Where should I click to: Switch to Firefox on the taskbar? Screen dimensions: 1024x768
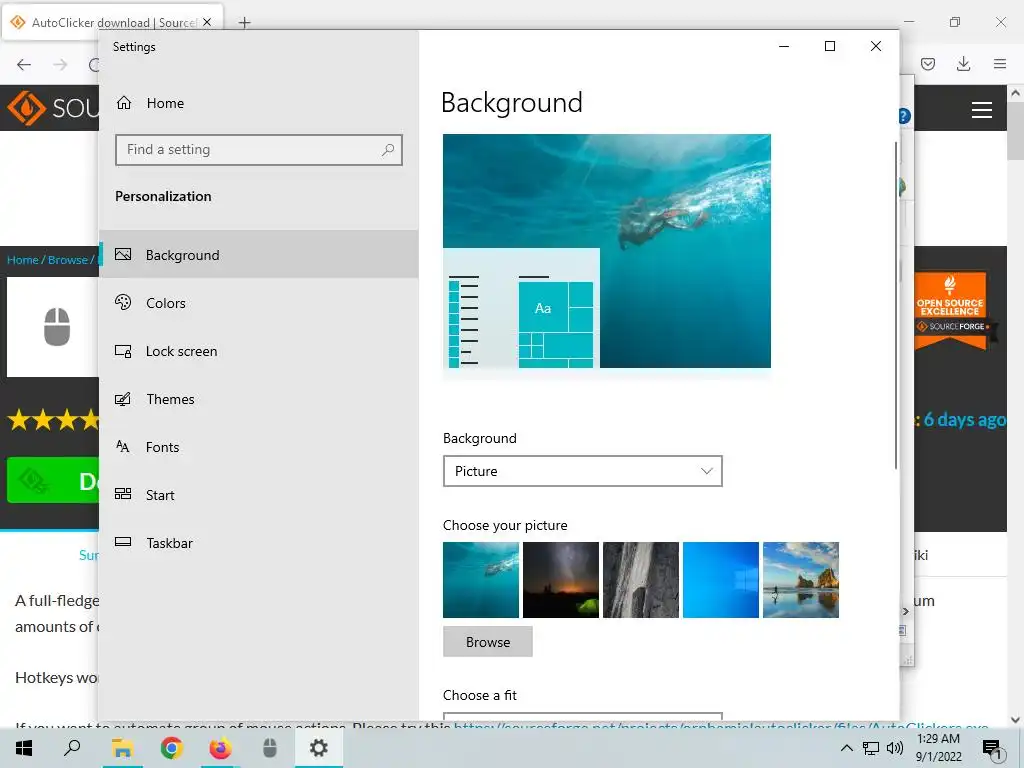pyautogui.click(x=220, y=748)
